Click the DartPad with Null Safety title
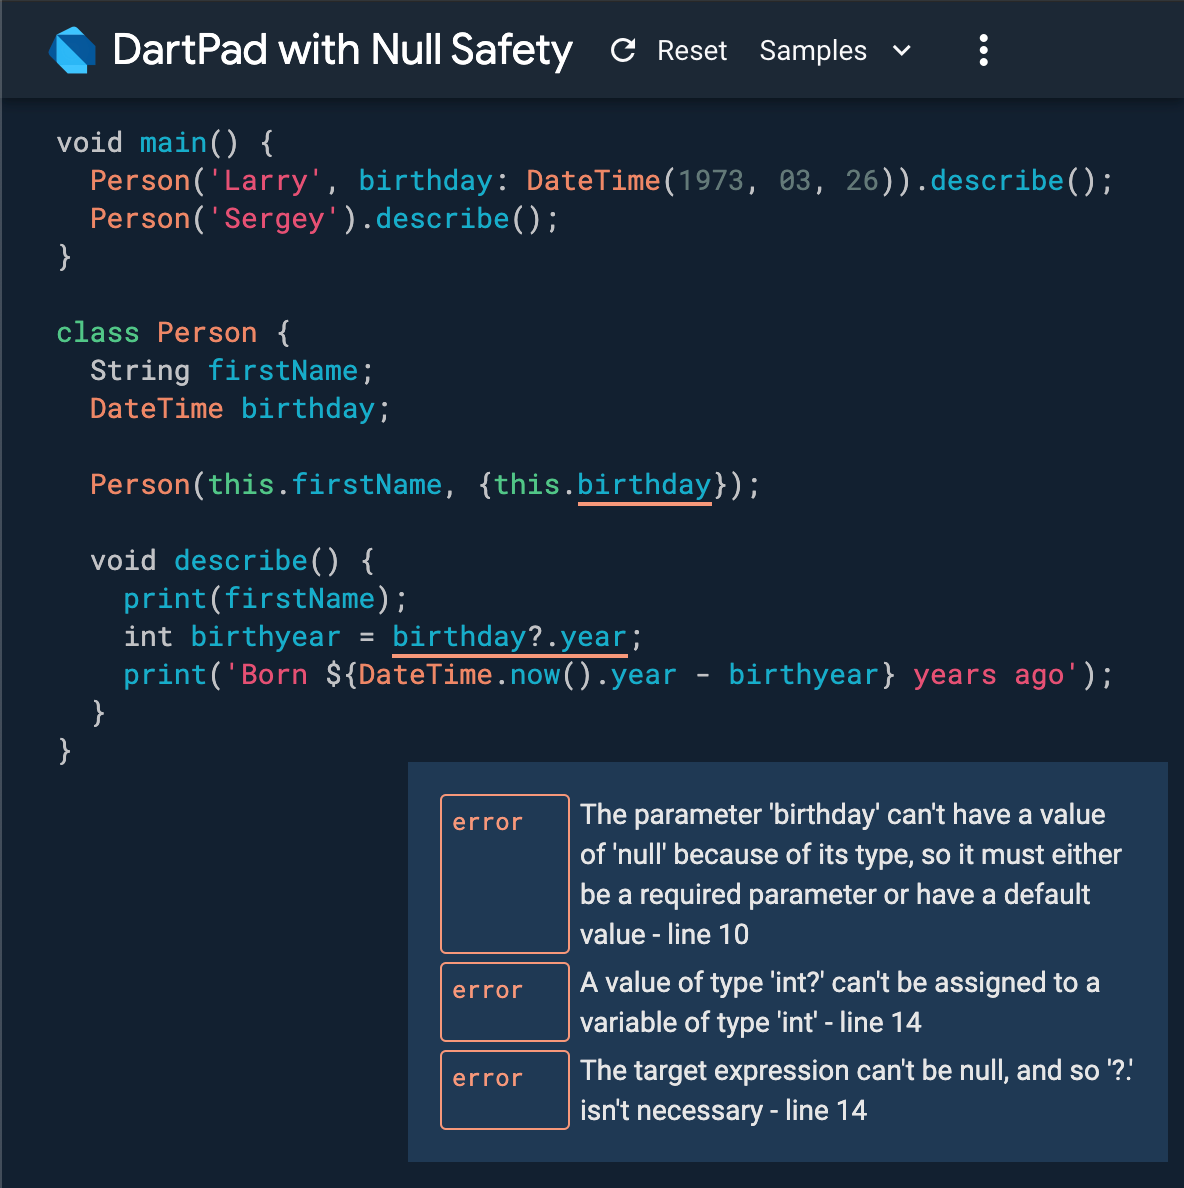The image size is (1184, 1188). (343, 49)
